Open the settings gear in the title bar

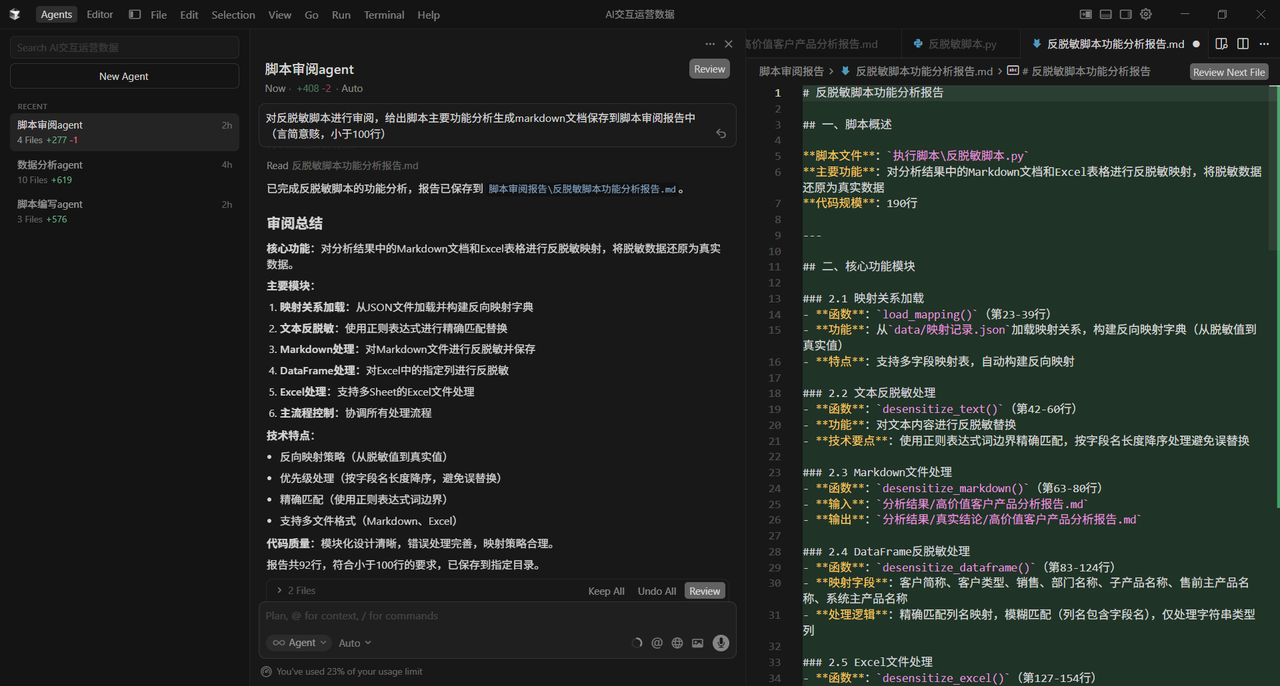pyautogui.click(x=1145, y=13)
